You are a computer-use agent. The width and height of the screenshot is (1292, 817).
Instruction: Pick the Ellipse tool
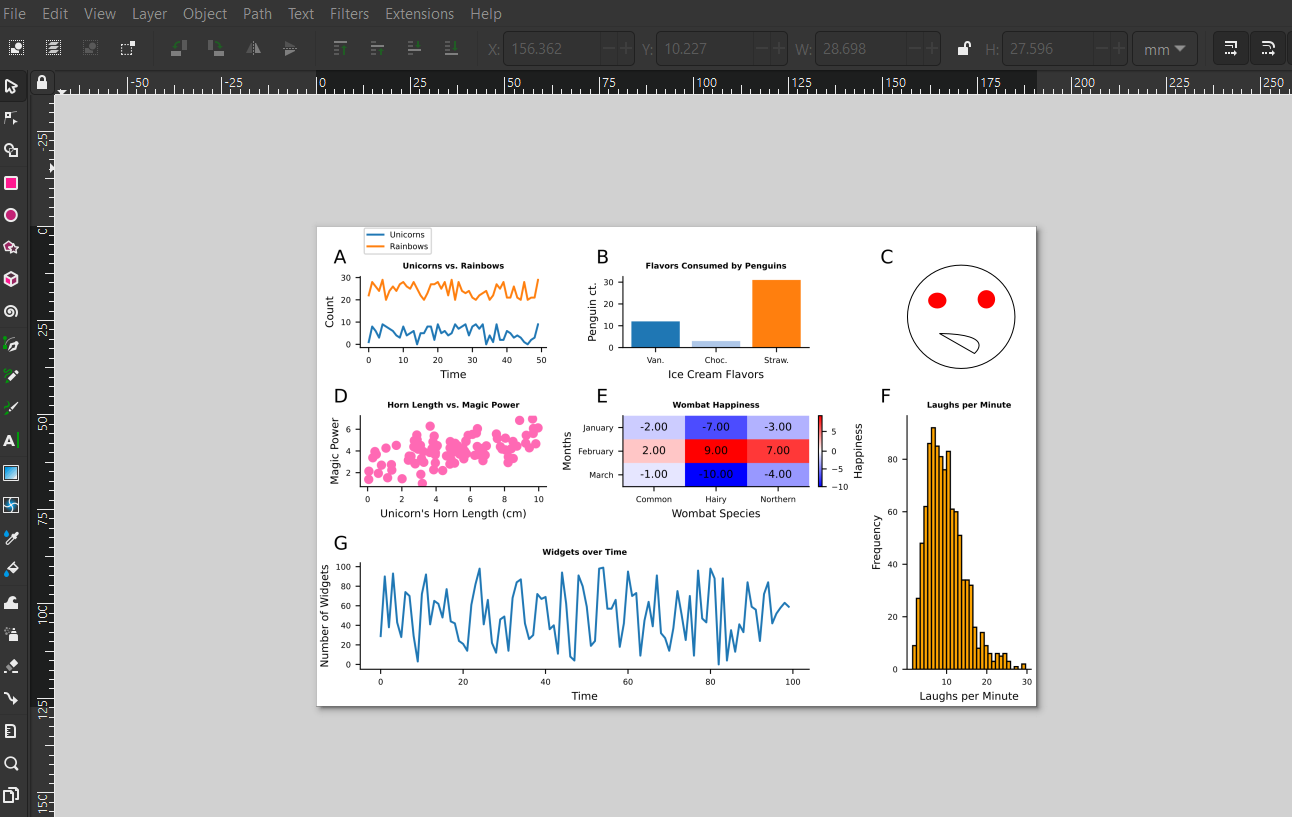(12, 212)
